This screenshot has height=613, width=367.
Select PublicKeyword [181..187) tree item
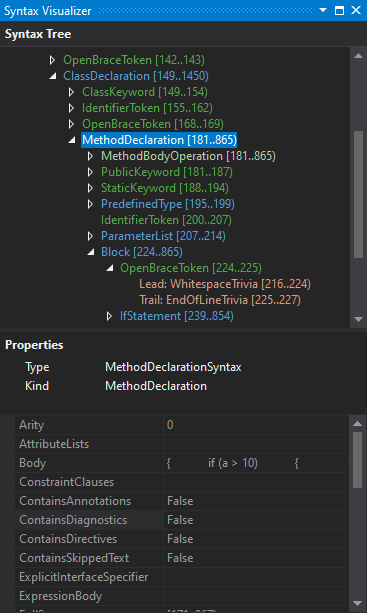tap(166, 172)
